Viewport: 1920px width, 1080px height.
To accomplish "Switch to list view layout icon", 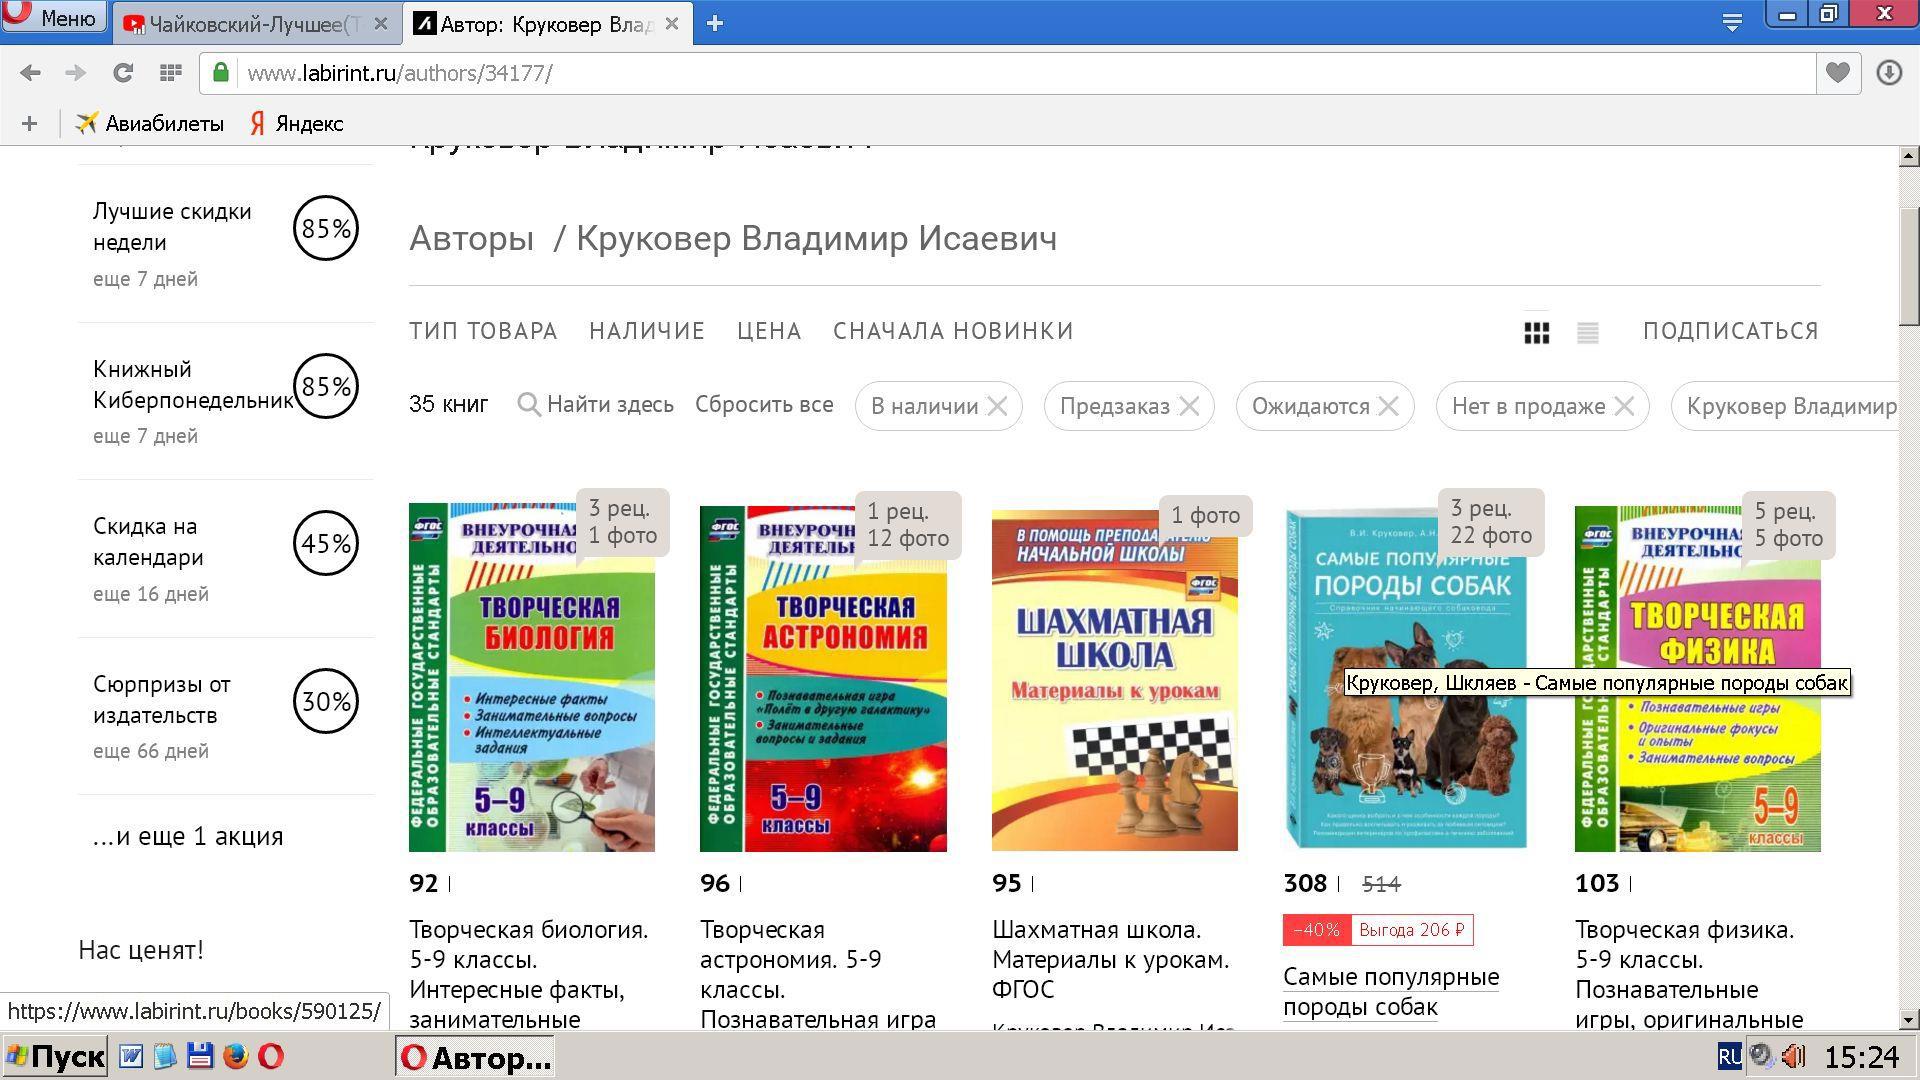I will (1587, 332).
